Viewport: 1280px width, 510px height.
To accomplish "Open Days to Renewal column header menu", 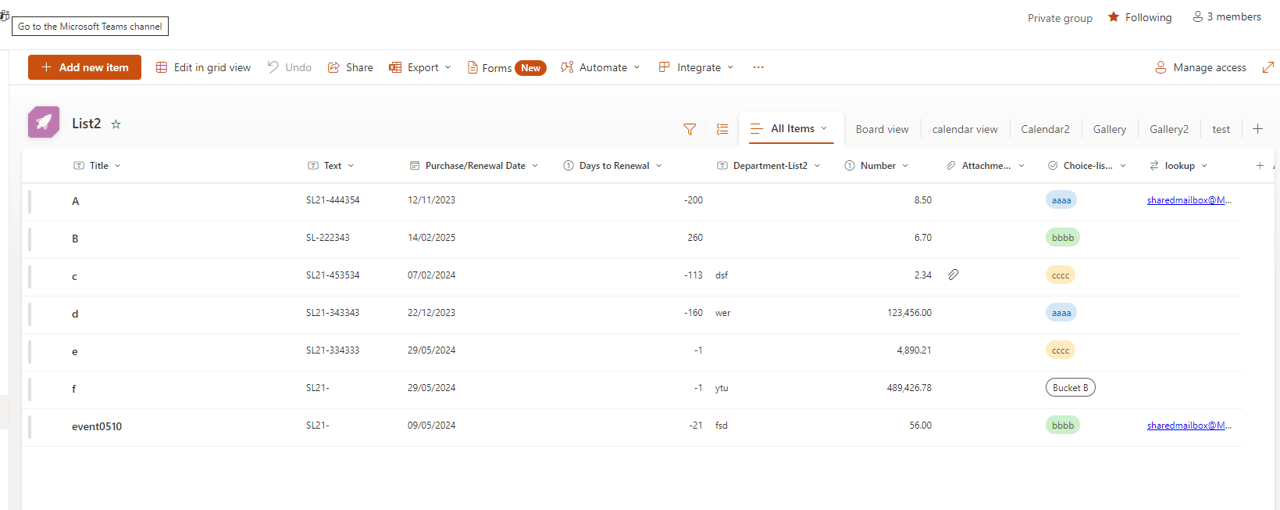I will click(x=613, y=166).
